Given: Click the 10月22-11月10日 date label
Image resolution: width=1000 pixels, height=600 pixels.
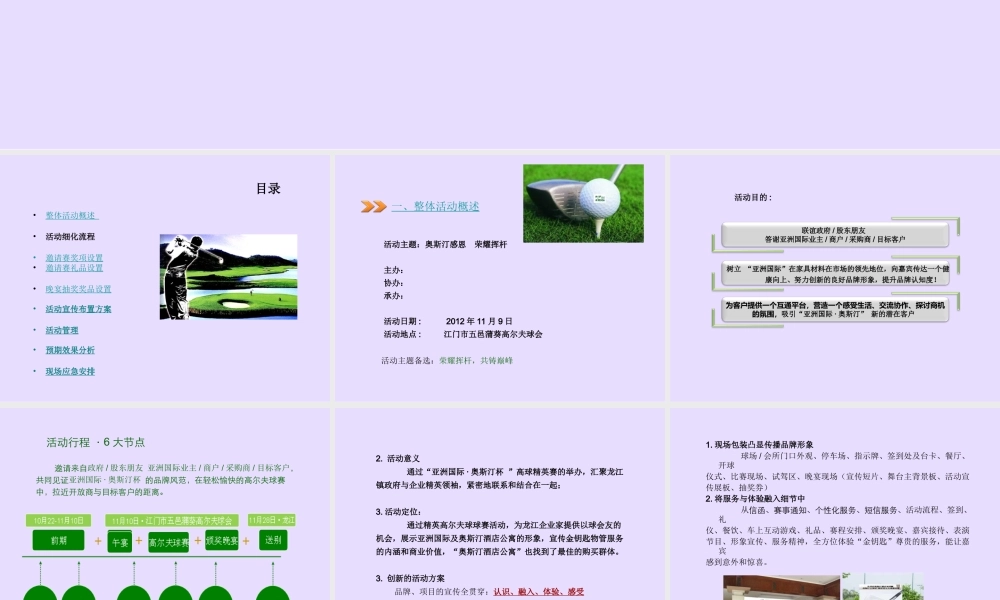Looking at the screenshot, I should click(x=59, y=520).
